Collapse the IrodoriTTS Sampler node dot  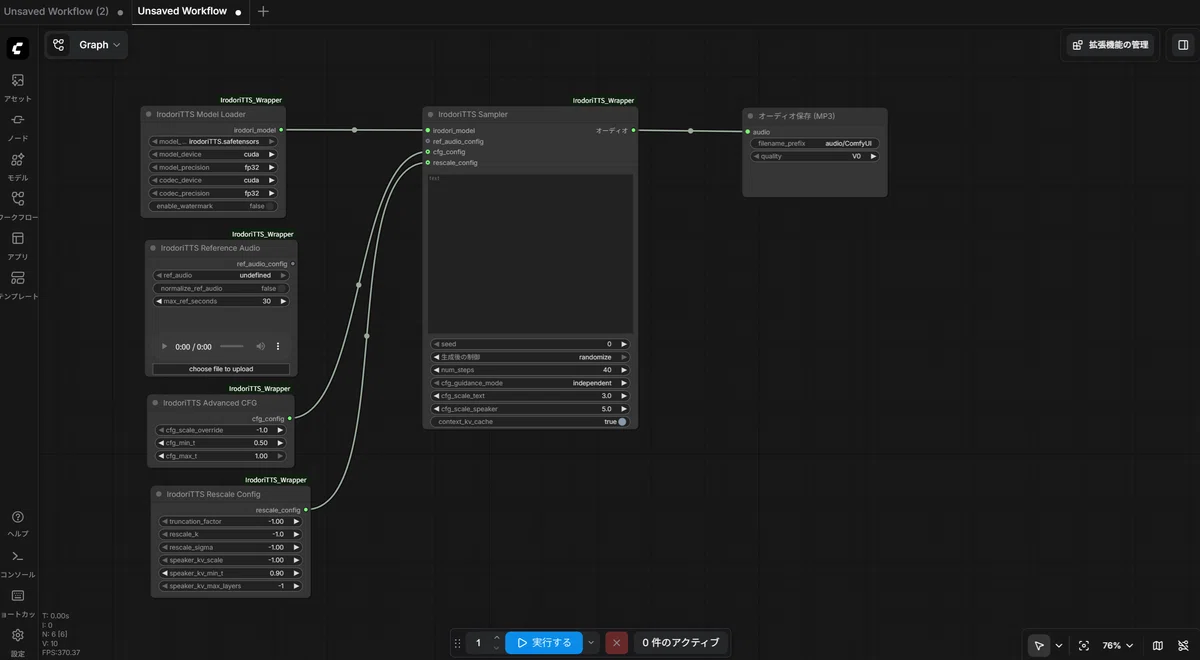click(431, 114)
